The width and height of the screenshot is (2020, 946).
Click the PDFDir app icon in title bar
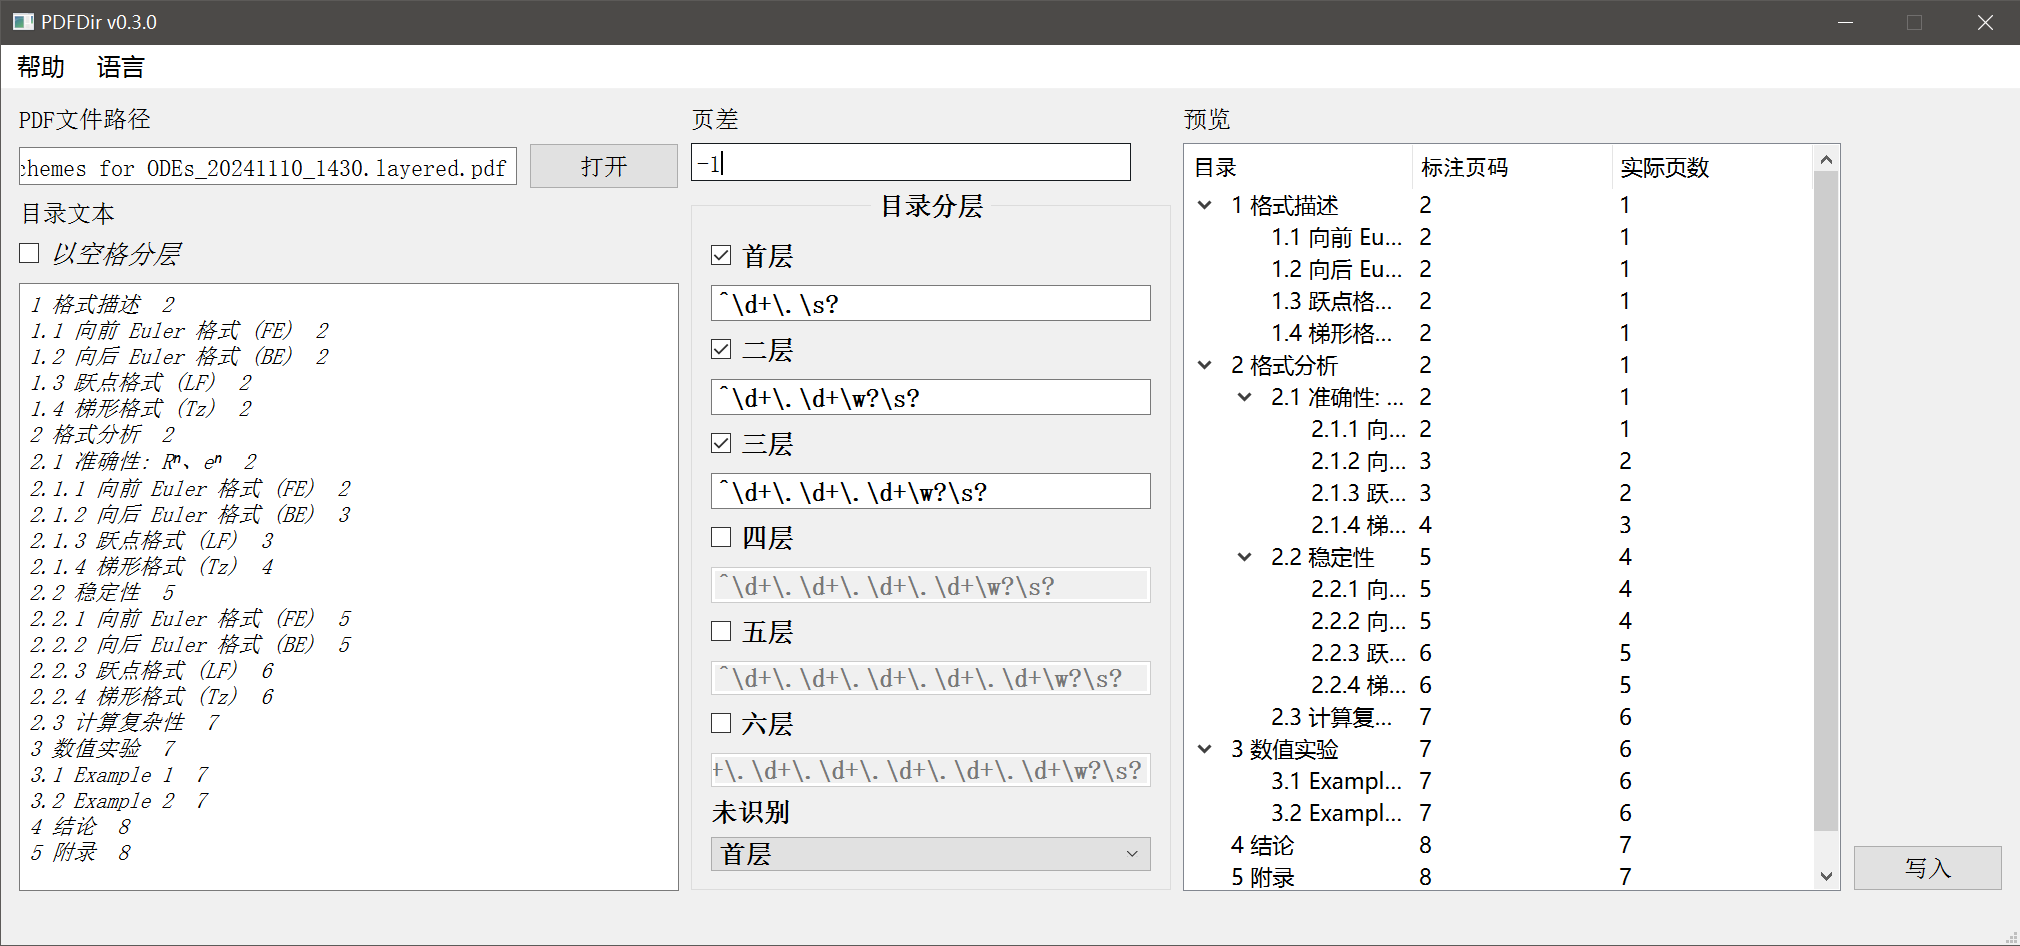point(22,22)
